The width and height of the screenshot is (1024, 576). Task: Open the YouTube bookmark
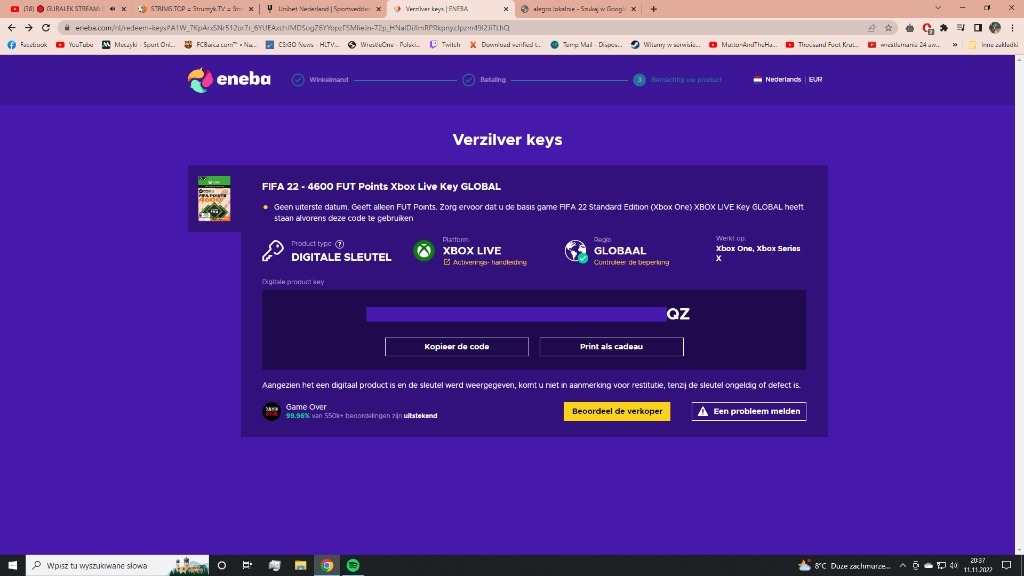74,45
